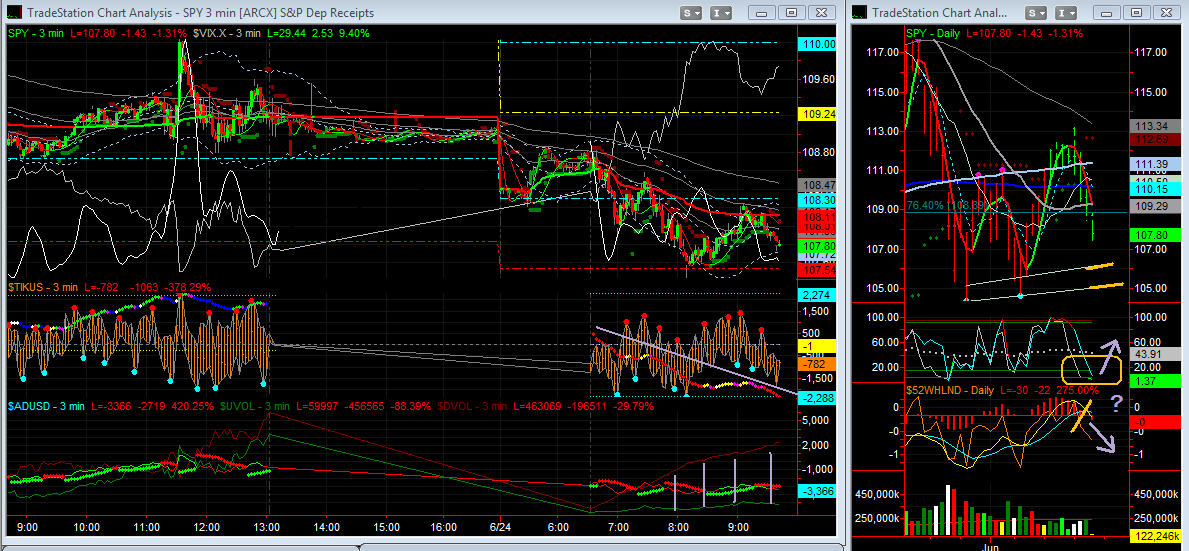1189x551 pixels.
Task: Close the SPY Daily chart window
Action: coord(1168,12)
